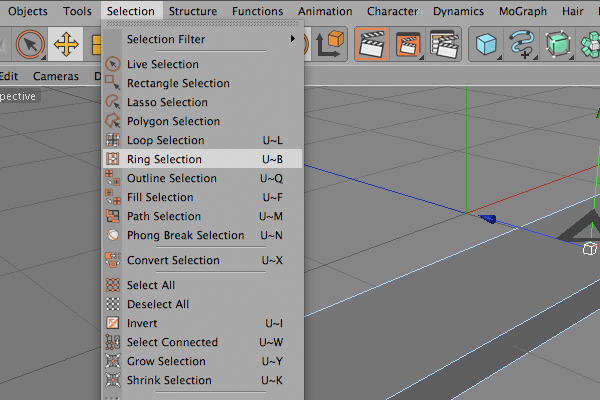
Task: Select the Live Selection arrow tool in toolbar
Action: click(x=30, y=44)
